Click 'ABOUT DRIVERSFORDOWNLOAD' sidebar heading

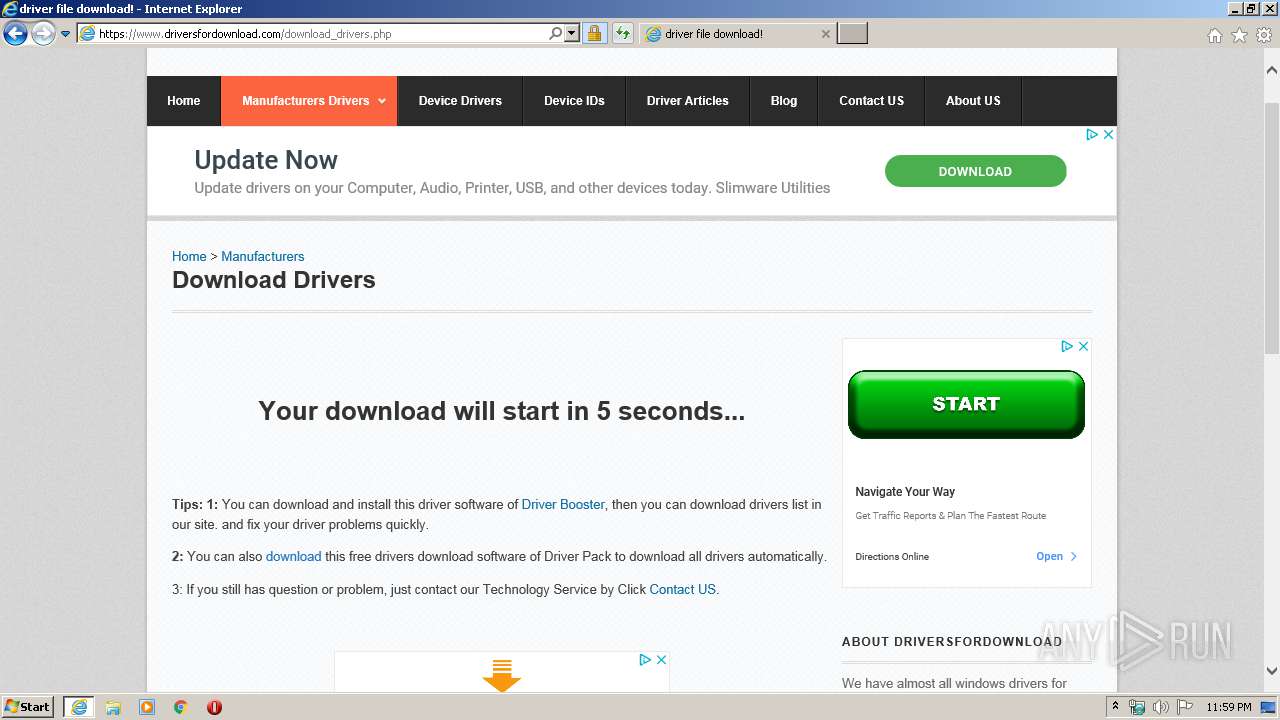coord(952,642)
